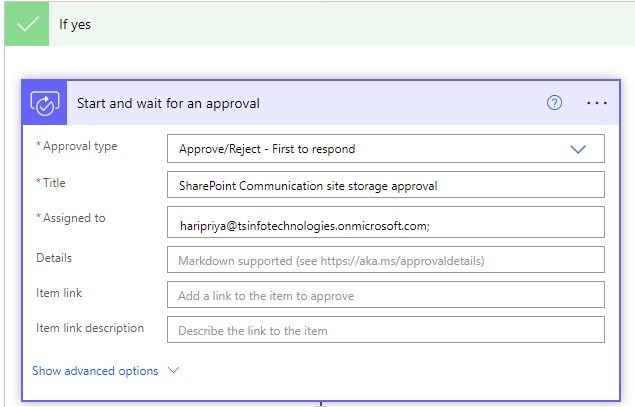
Task: Click the Title label
Action: coord(54,183)
